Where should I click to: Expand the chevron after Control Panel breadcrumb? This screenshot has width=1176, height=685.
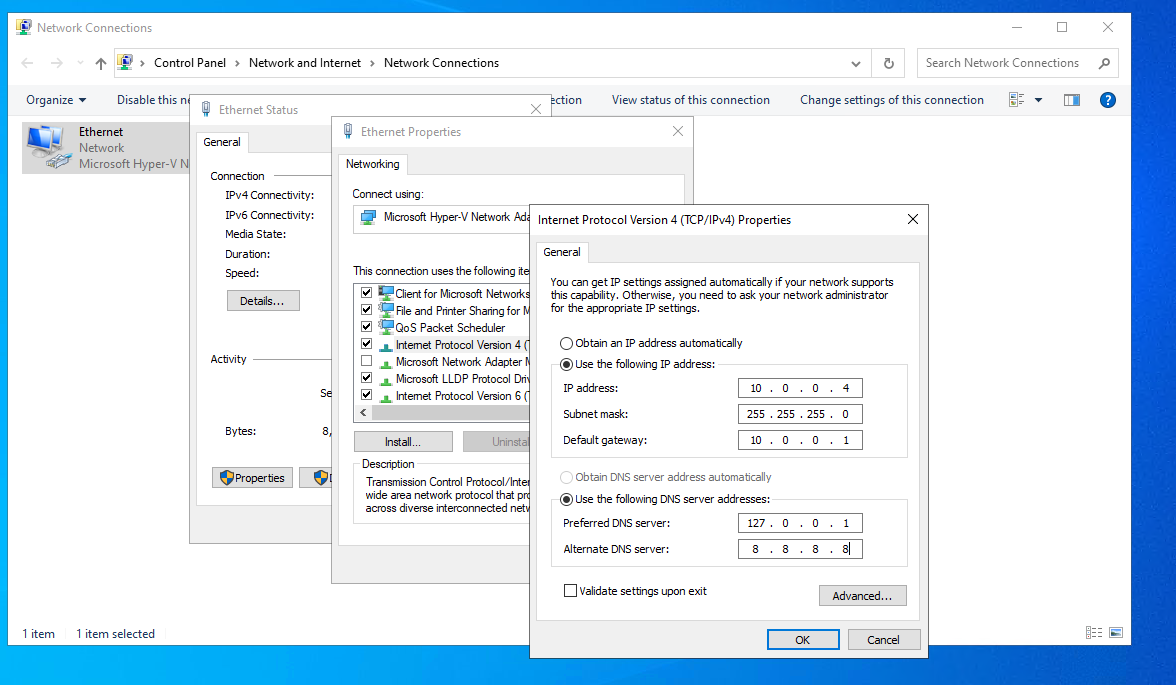point(237,63)
